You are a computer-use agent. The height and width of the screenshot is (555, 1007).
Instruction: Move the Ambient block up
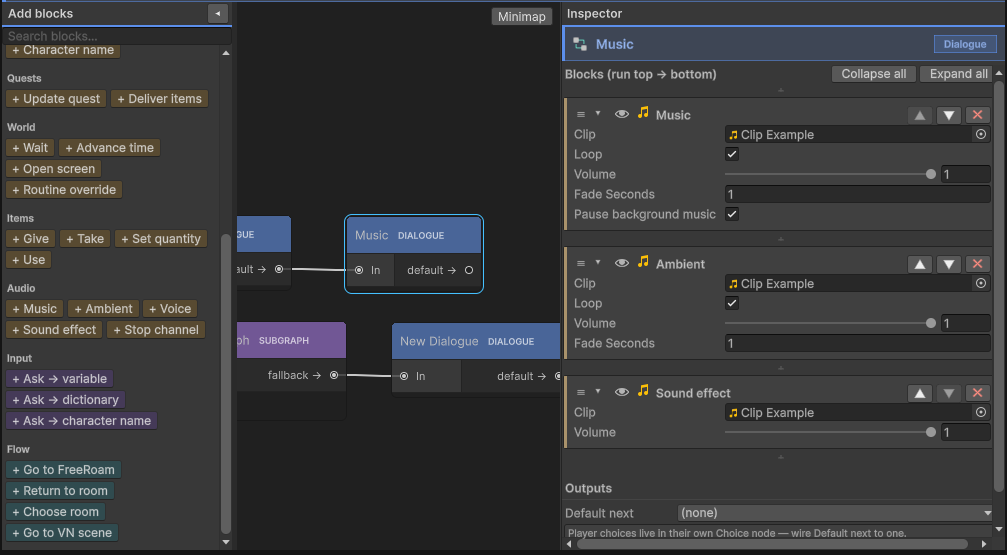pyautogui.click(x=920, y=264)
